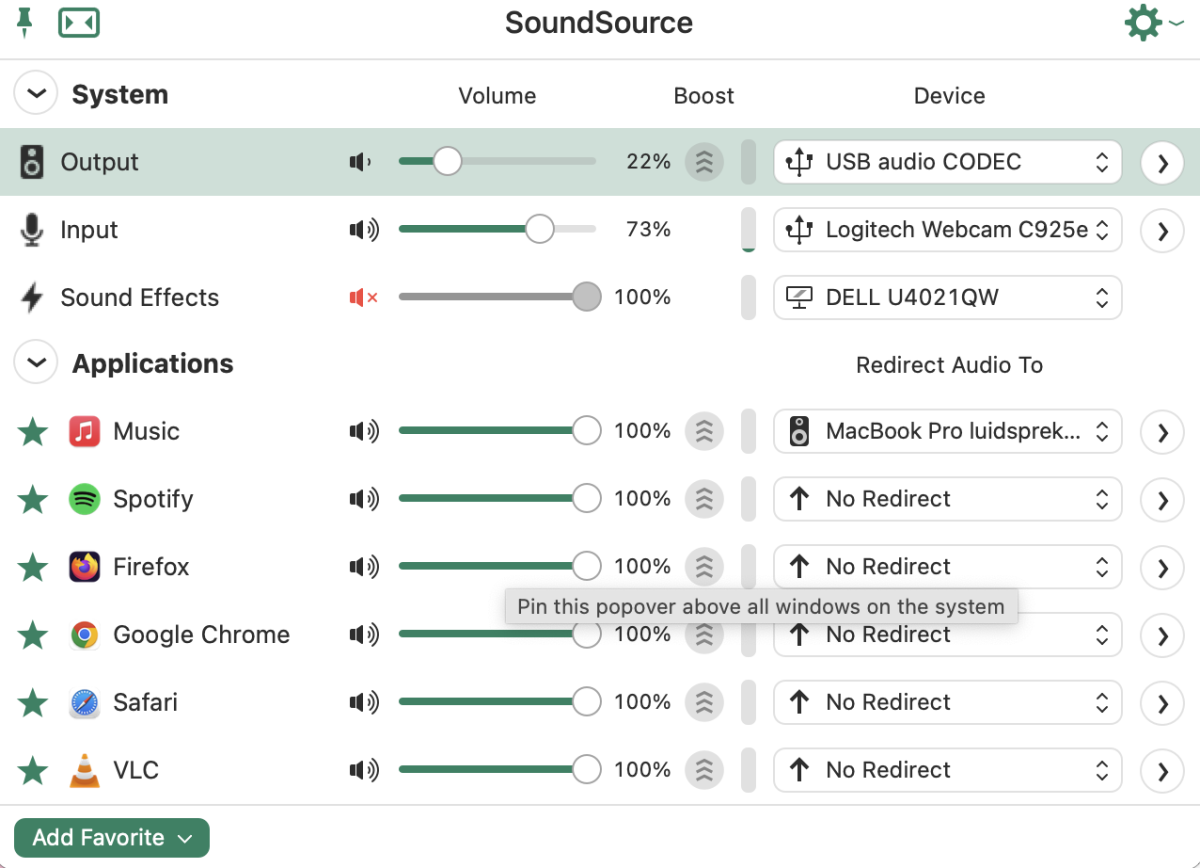The height and width of the screenshot is (868, 1200).
Task: Open Sound Effects device dropdown DELL U4021QW
Action: tap(948, 297)
